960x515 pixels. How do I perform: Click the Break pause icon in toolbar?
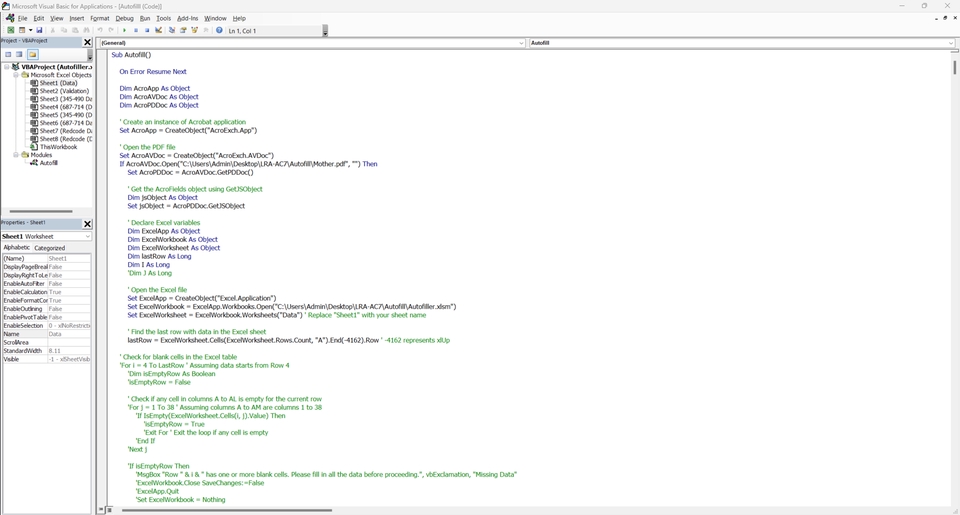(136, 30)
